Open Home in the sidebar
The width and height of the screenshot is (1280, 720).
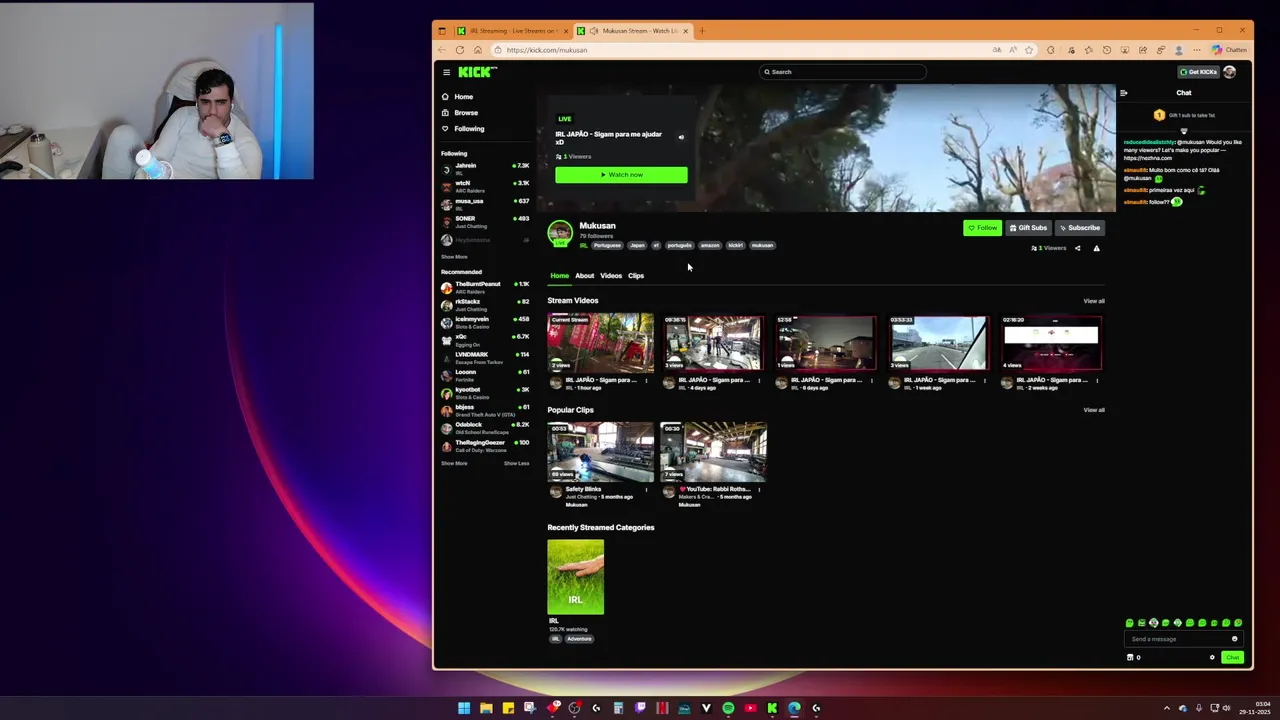458,97
